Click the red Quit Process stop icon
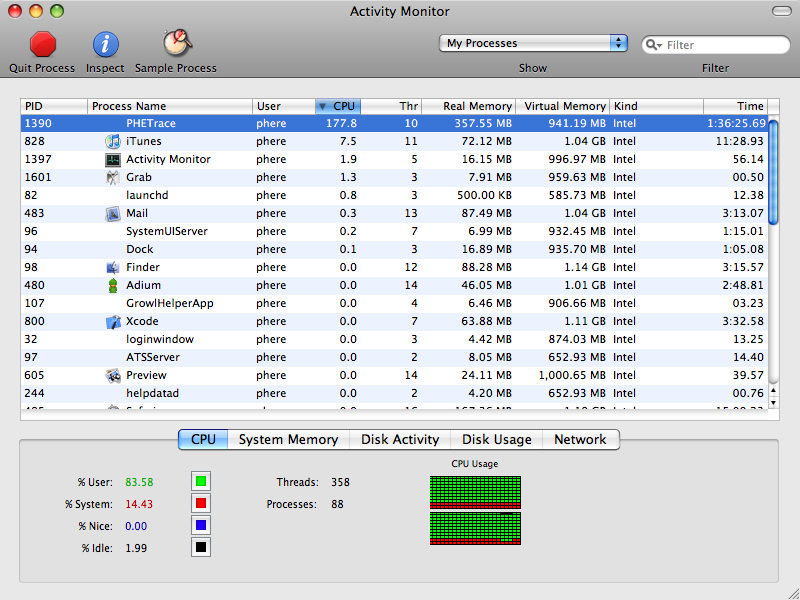This screenshot has height=600, width=800. click(x=43, y=44)
